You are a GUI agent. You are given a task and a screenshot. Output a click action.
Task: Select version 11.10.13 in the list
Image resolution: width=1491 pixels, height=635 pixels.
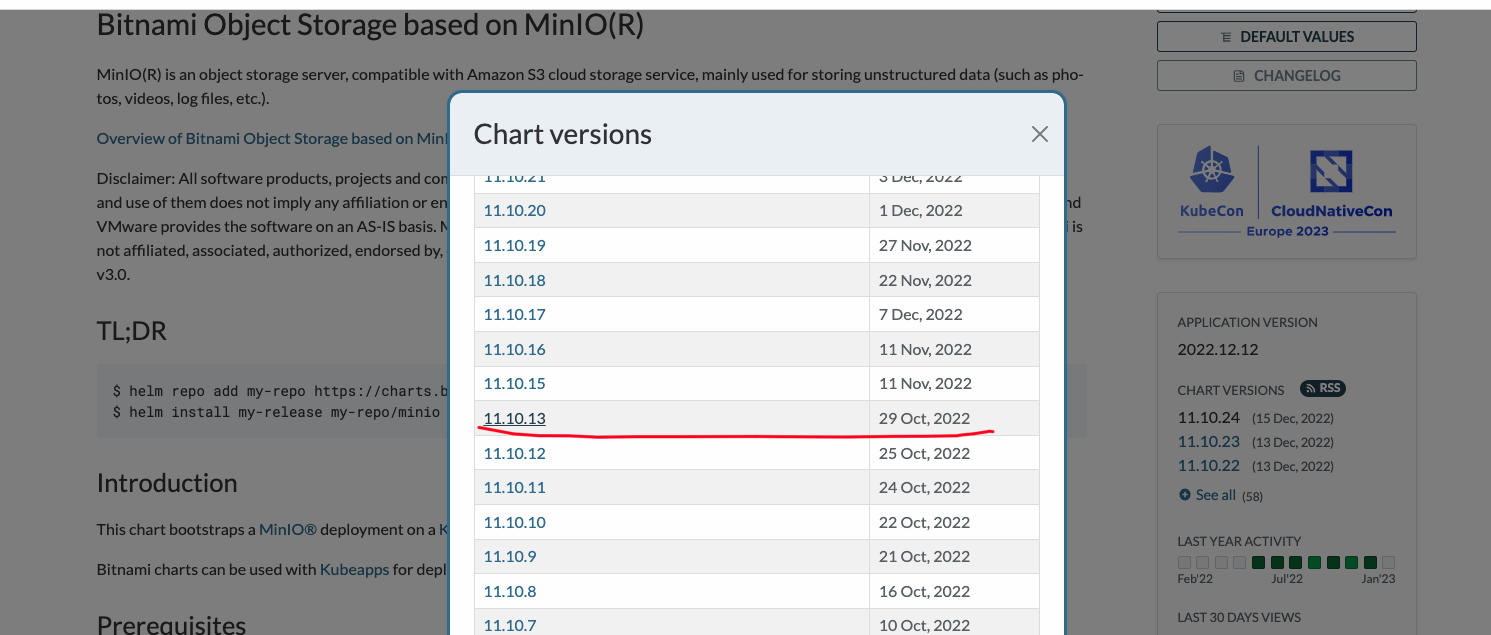coord(514,419)
